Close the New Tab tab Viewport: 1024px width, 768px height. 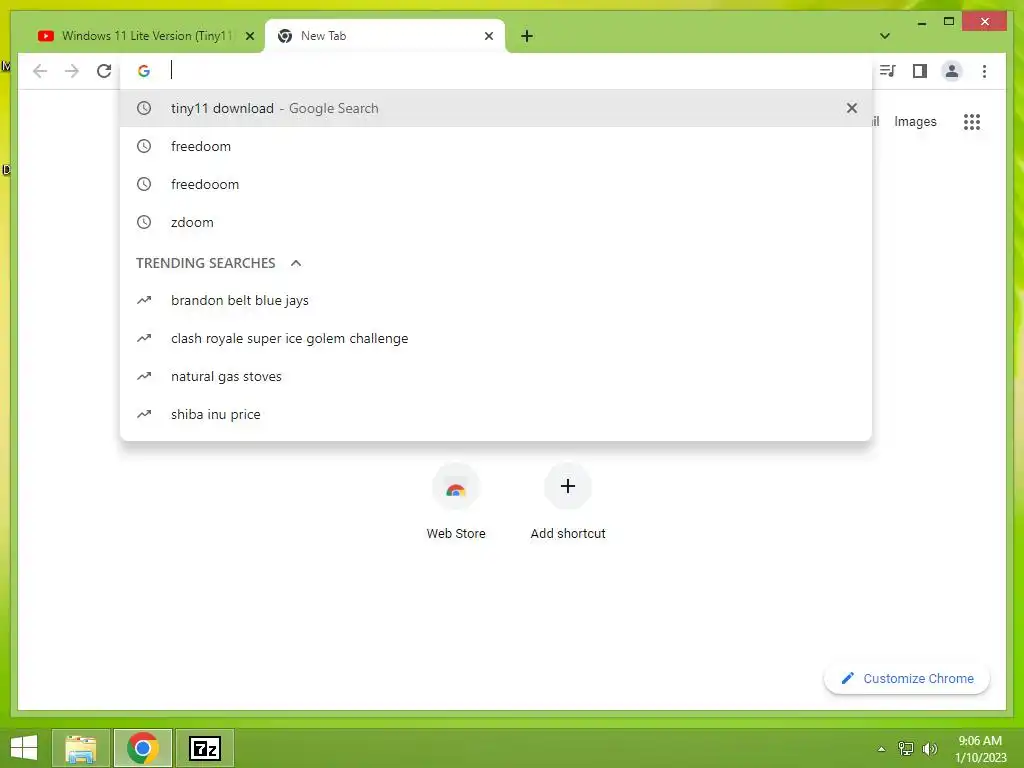[x=488, y=36]
